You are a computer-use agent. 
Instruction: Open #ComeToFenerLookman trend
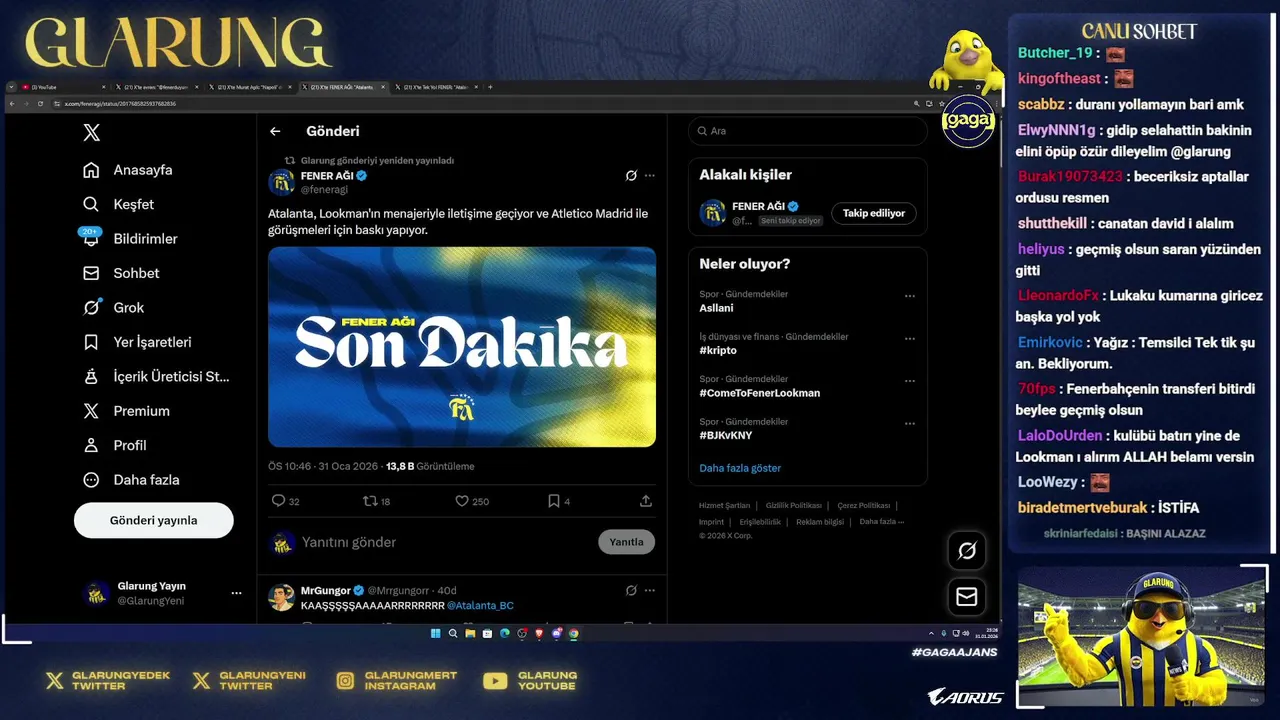point(760,393)
